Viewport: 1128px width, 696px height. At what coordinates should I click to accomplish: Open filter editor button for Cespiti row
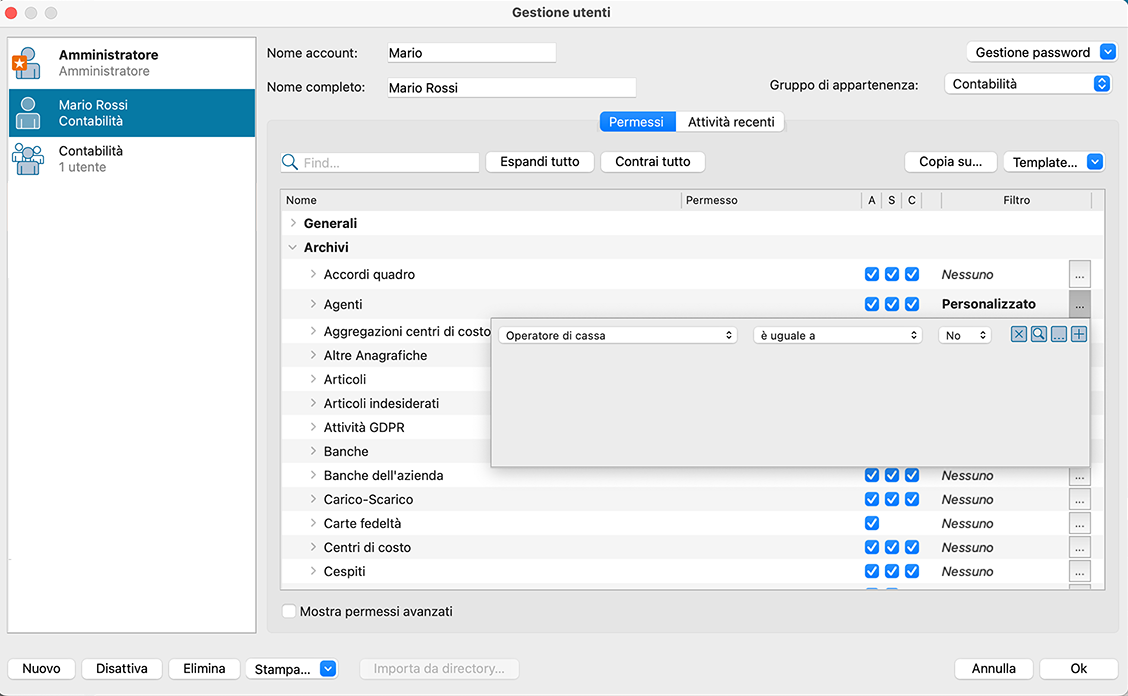pos(1079,572)
